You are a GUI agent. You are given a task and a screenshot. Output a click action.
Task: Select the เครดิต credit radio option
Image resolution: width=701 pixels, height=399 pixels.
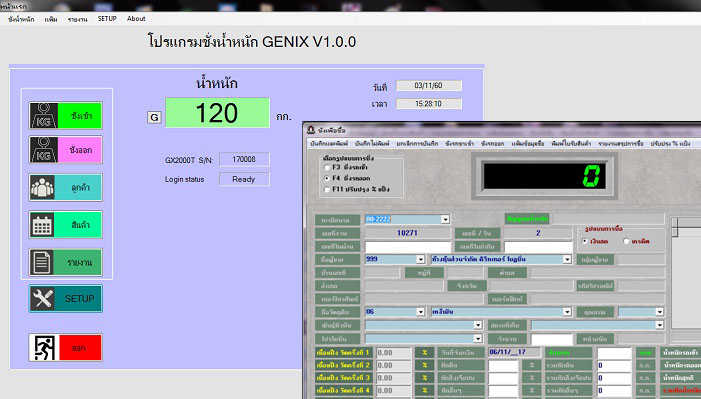coord(627,241)
